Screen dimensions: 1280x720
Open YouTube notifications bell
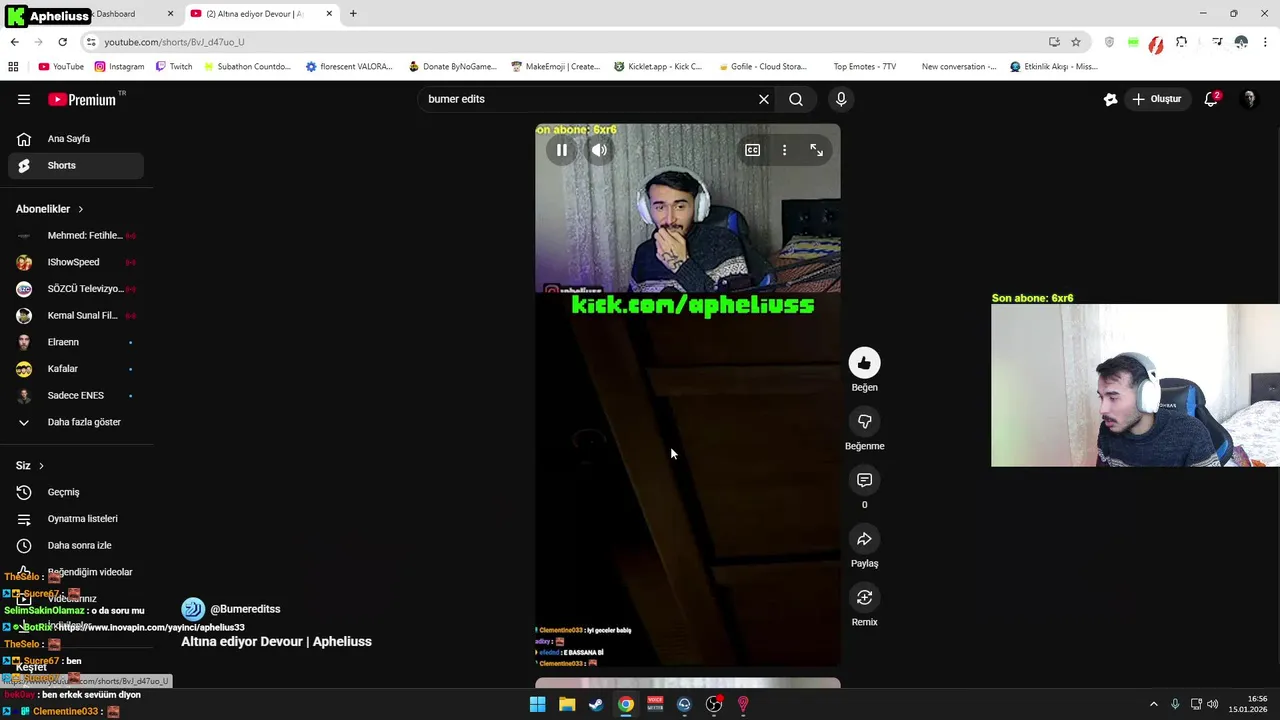coord(1211,99)
